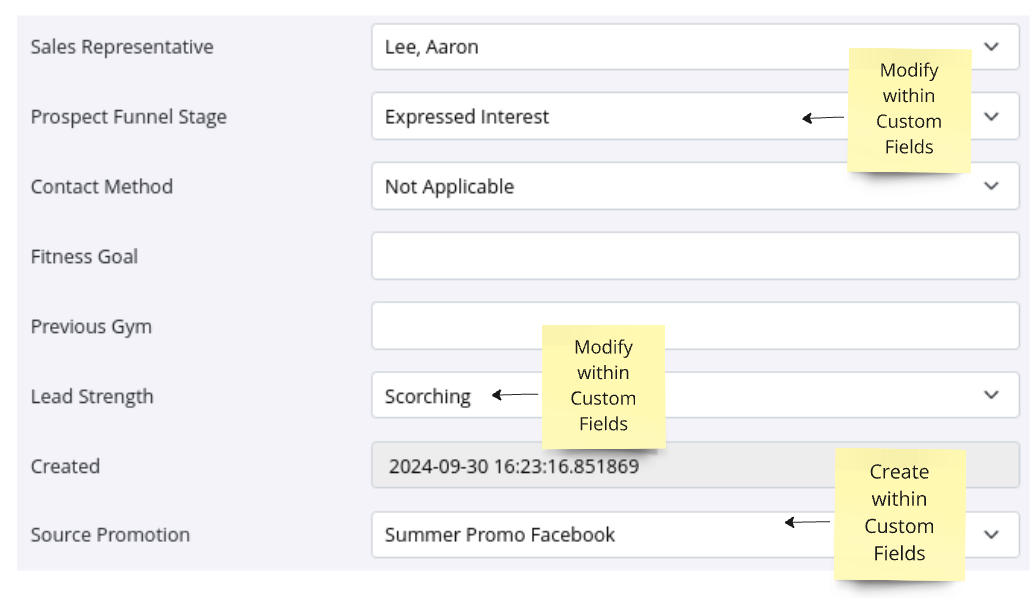Expand the Sales Representative dropdown chevron

click(991, 47)
